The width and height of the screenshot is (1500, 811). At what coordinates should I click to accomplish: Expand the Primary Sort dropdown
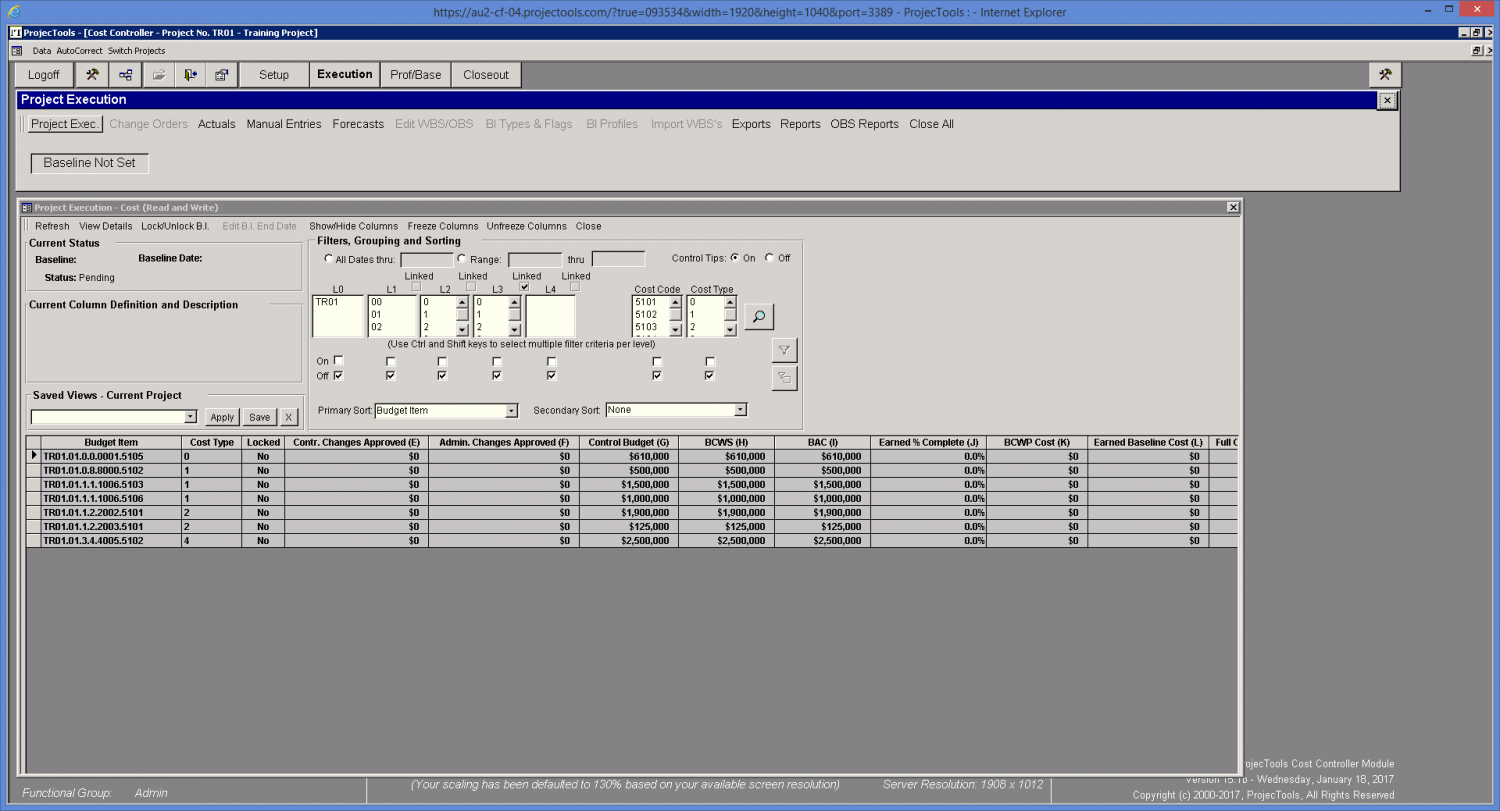(511, 411)
